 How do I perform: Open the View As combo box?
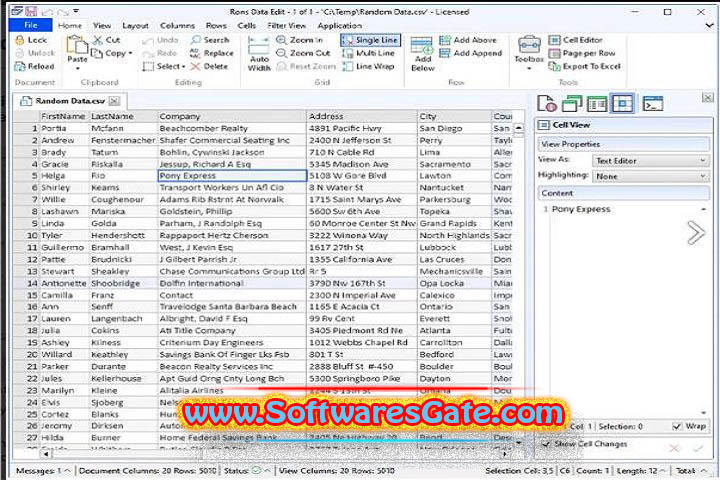[x=650, y=161]
